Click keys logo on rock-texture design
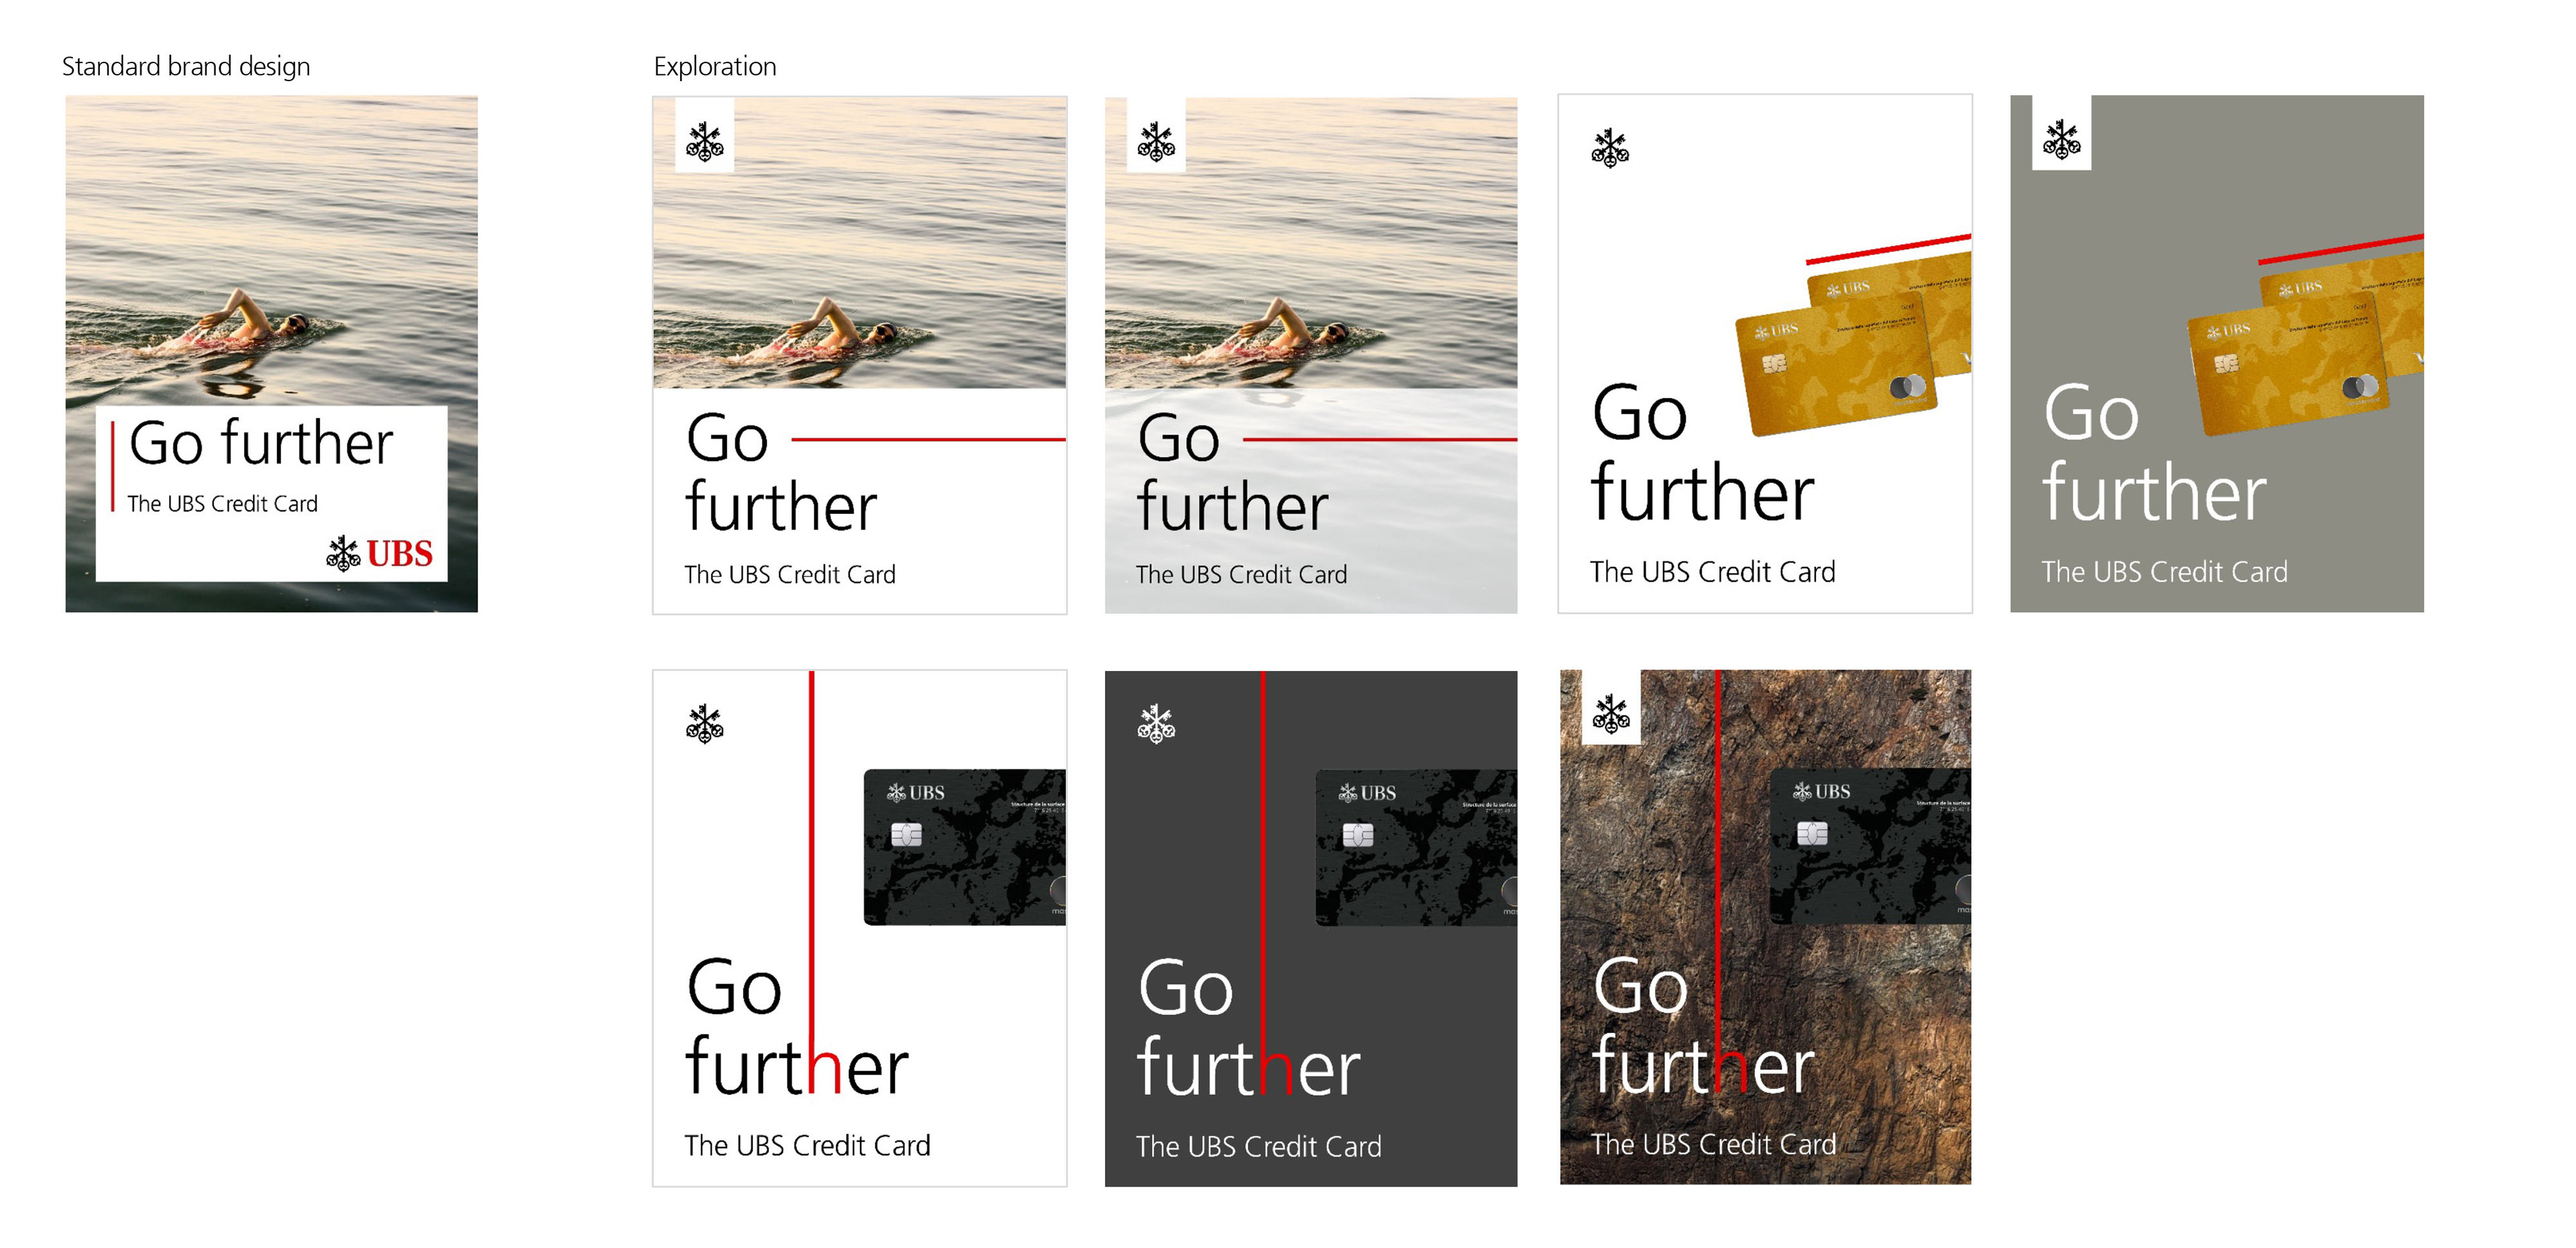Image resolution: width=2576 pixels, height=1248 pixels. coord(1611,714)
